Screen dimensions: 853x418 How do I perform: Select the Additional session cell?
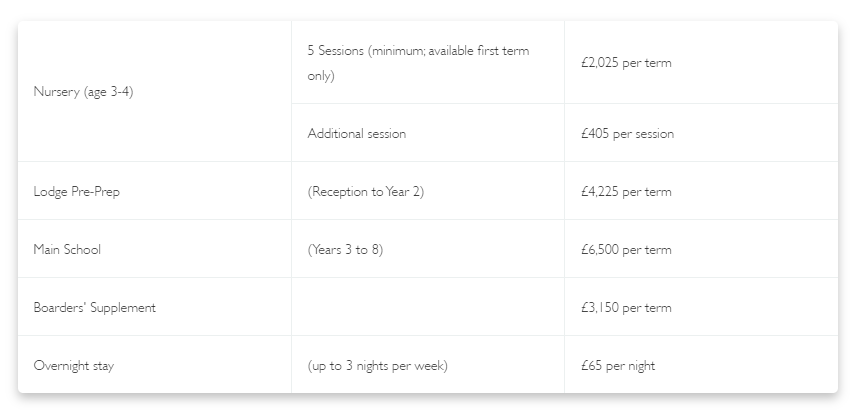(428, 133)
